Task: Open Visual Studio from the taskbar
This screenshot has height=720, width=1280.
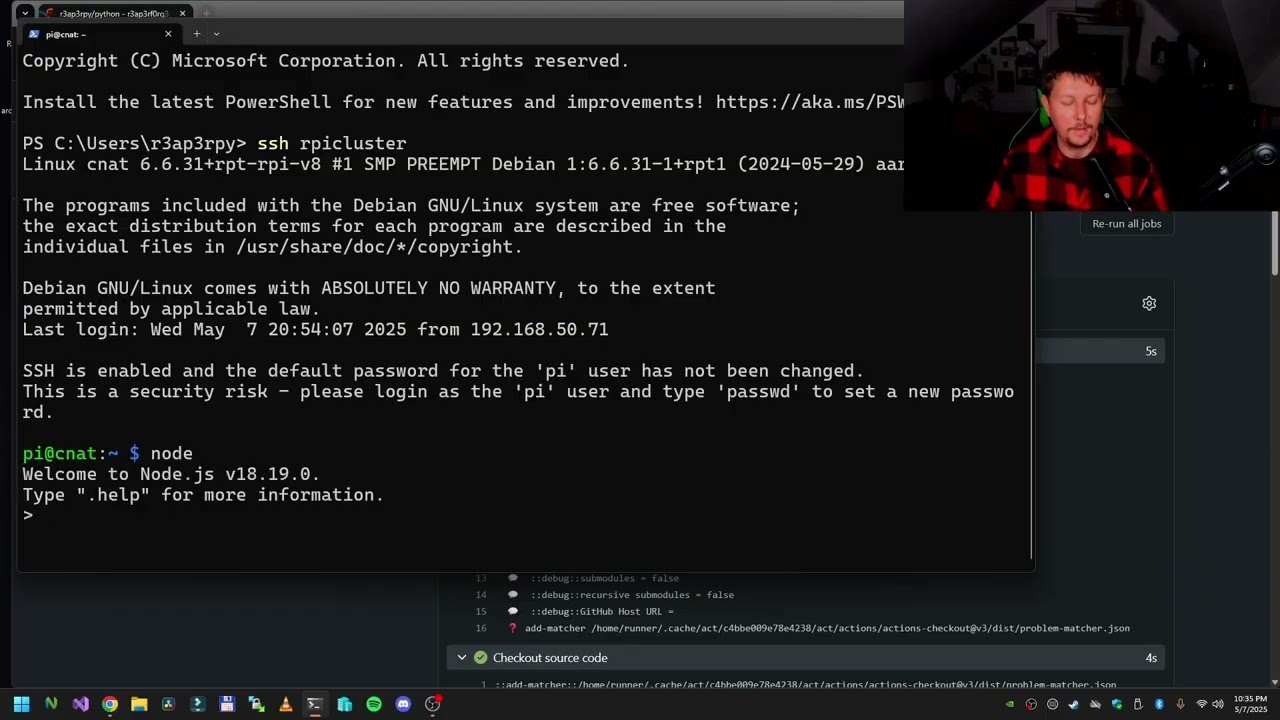Action: tap(81, 704)
